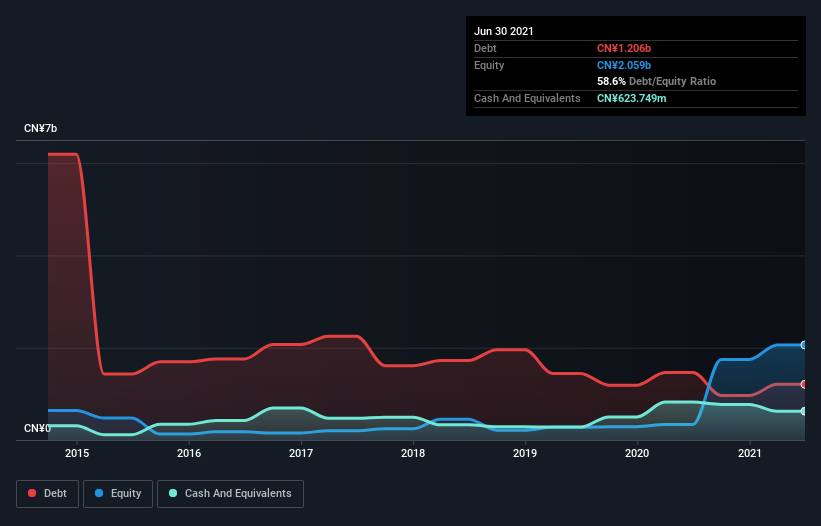The height and width of the screenshot is (526, 821).
Task: Select the Cash endpoint marker on chart
Action: (x=804, y=411)
